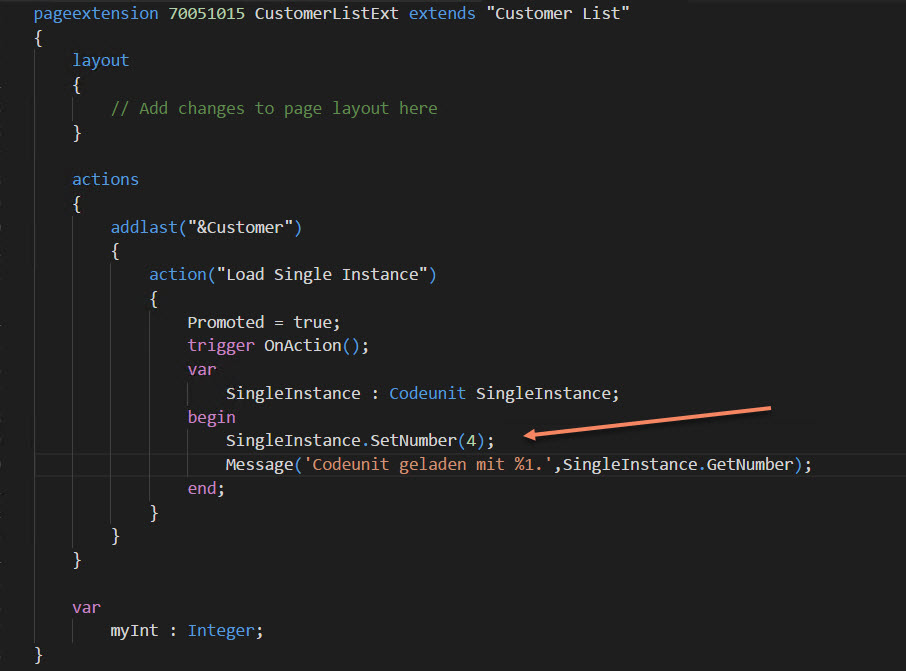Screen dimensions: 906x671
Task: Select the myInt variable name
Action: (x=134, y=630)
